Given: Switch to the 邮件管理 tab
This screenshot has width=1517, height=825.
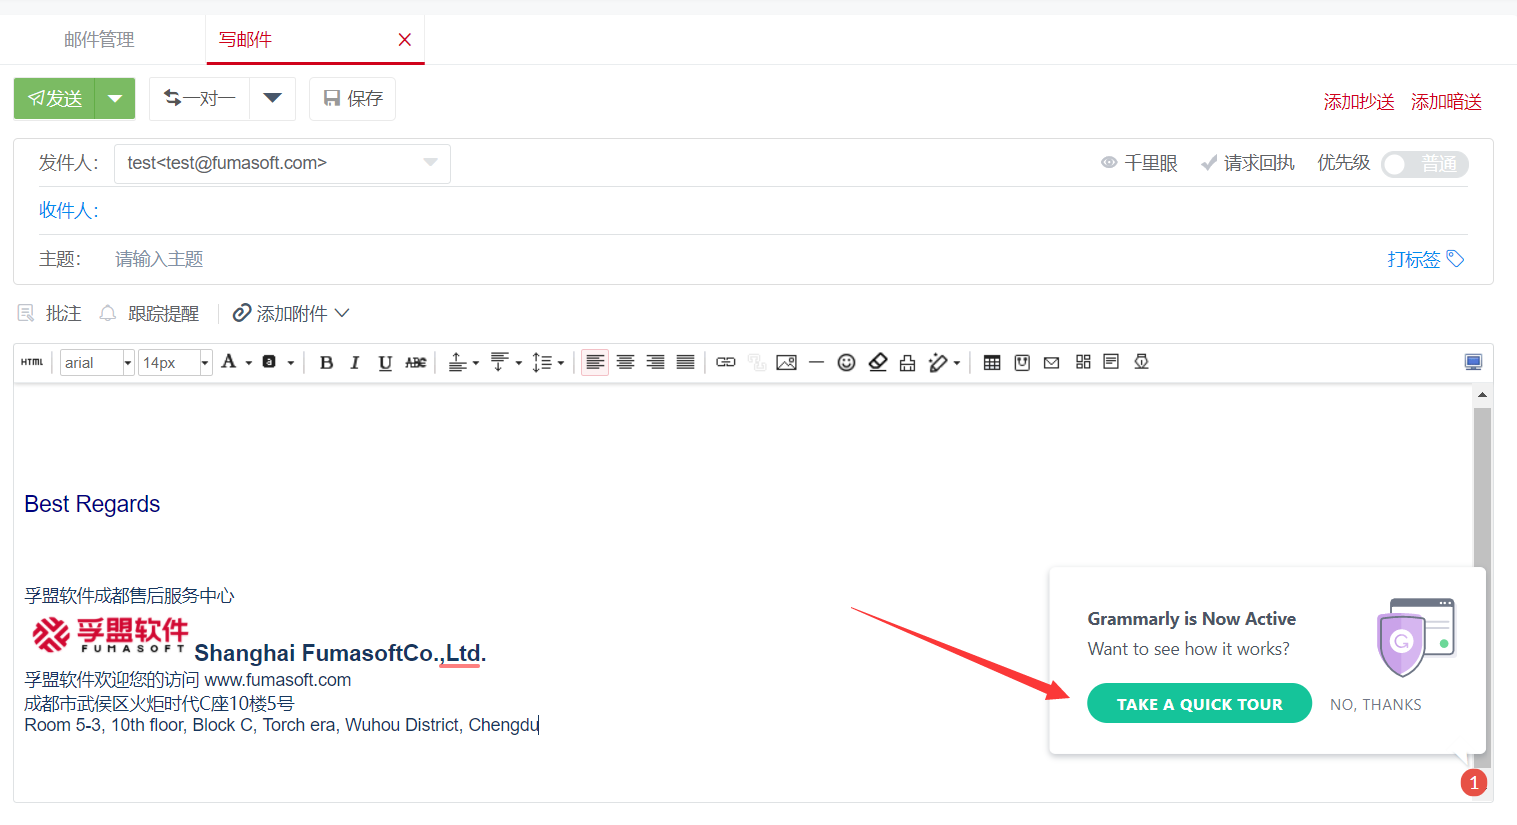Looking at the screenshot, I should 99,40.
